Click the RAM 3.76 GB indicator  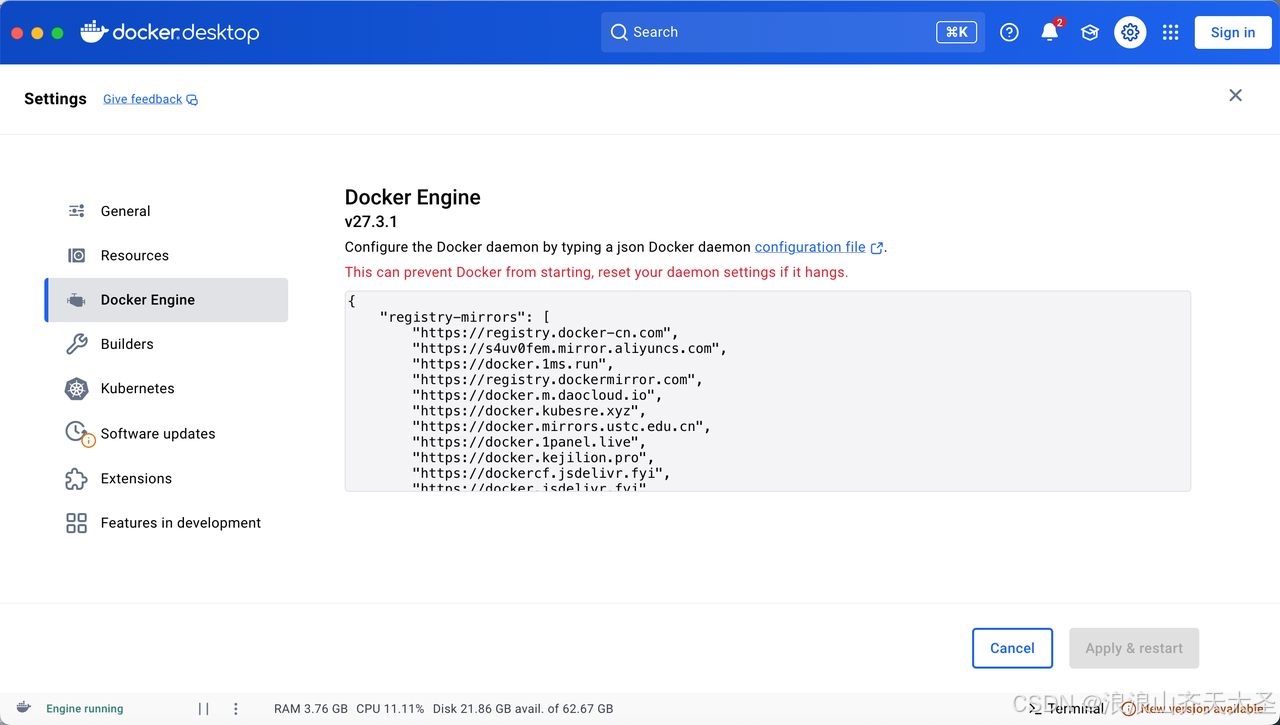311,709
